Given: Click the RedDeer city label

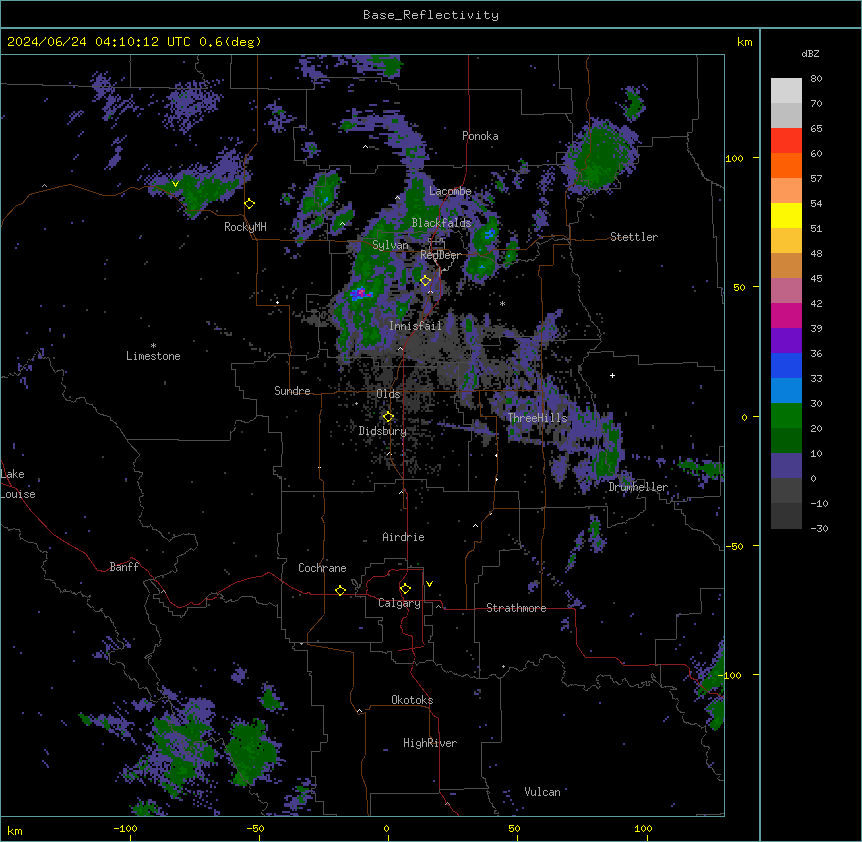Looking at the screenshot, I should coord(440,255).
